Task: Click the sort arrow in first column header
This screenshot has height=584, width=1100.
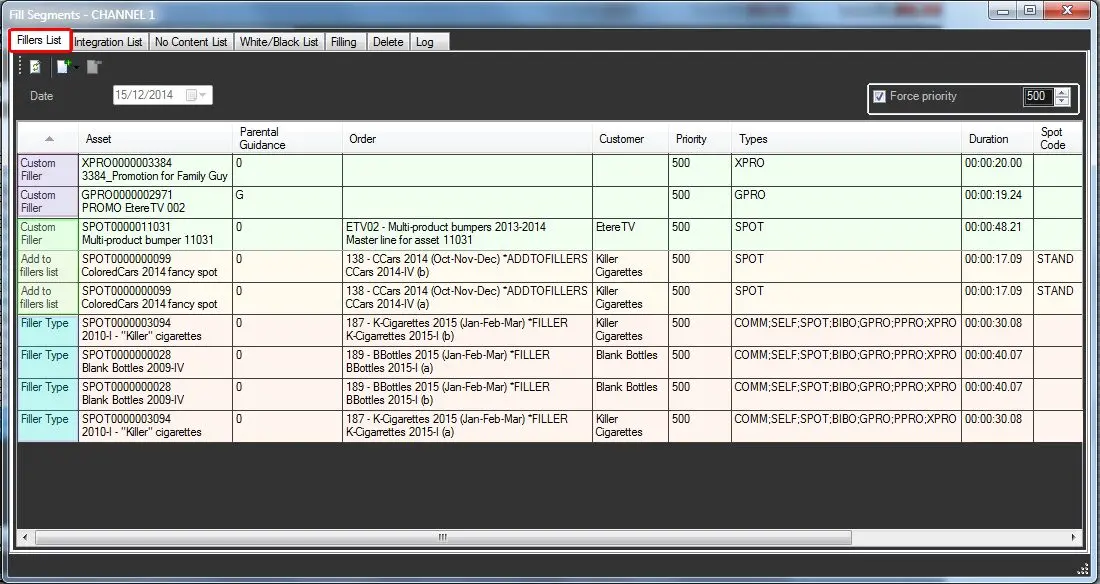Action: [49, 139]
